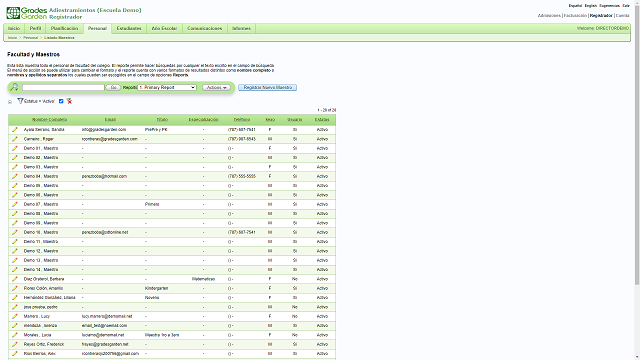The width and height of the screenshot is (640, 360).
Task: Click the Salir logout link
Action: (626, 6)
